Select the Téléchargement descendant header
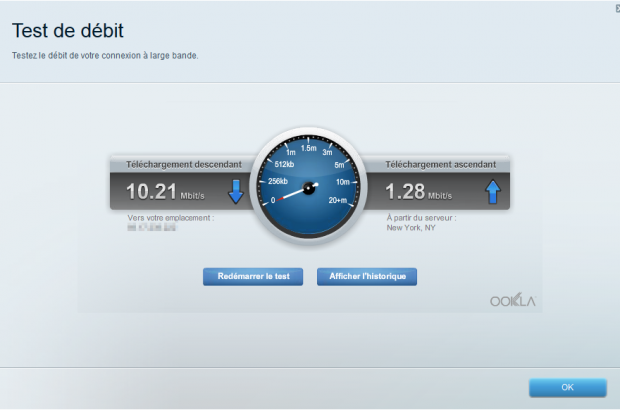Screen dimensions: 620x410 pyautogui.click(x=183, y=163)
